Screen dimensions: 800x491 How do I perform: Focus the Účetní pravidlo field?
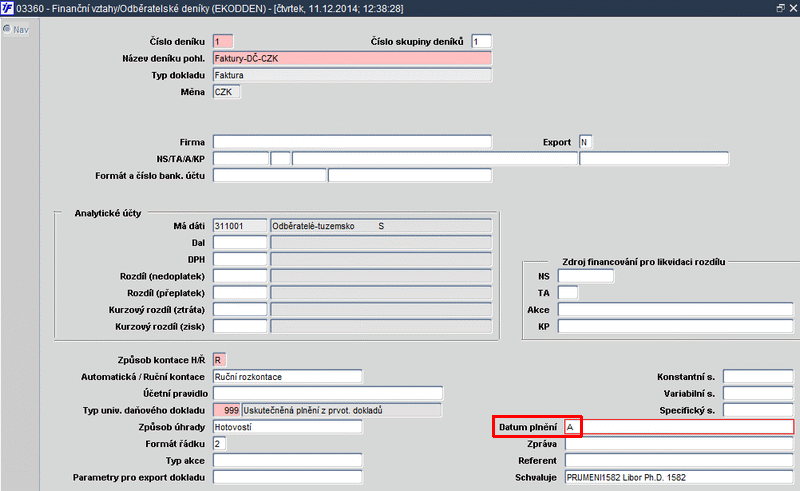click(328, 394)
